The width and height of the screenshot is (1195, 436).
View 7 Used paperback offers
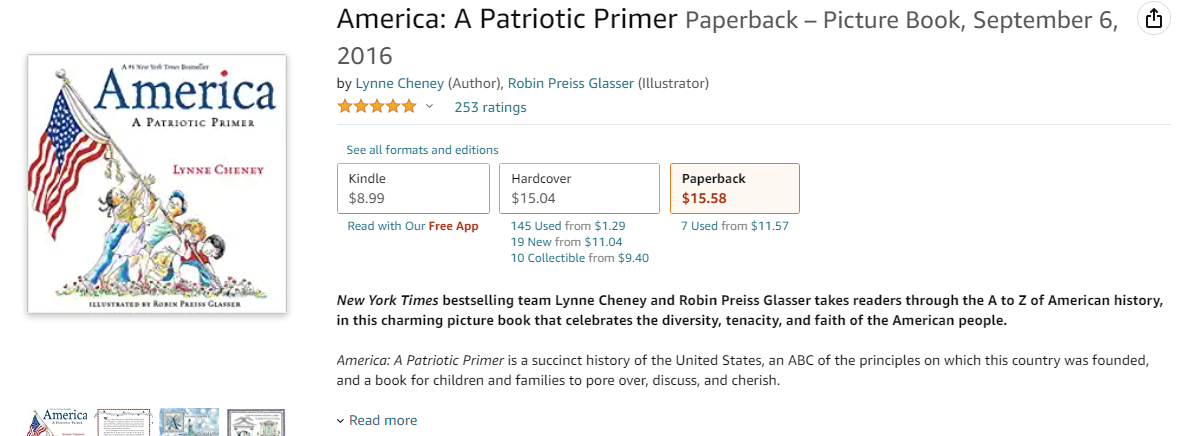tap(735, 226)
